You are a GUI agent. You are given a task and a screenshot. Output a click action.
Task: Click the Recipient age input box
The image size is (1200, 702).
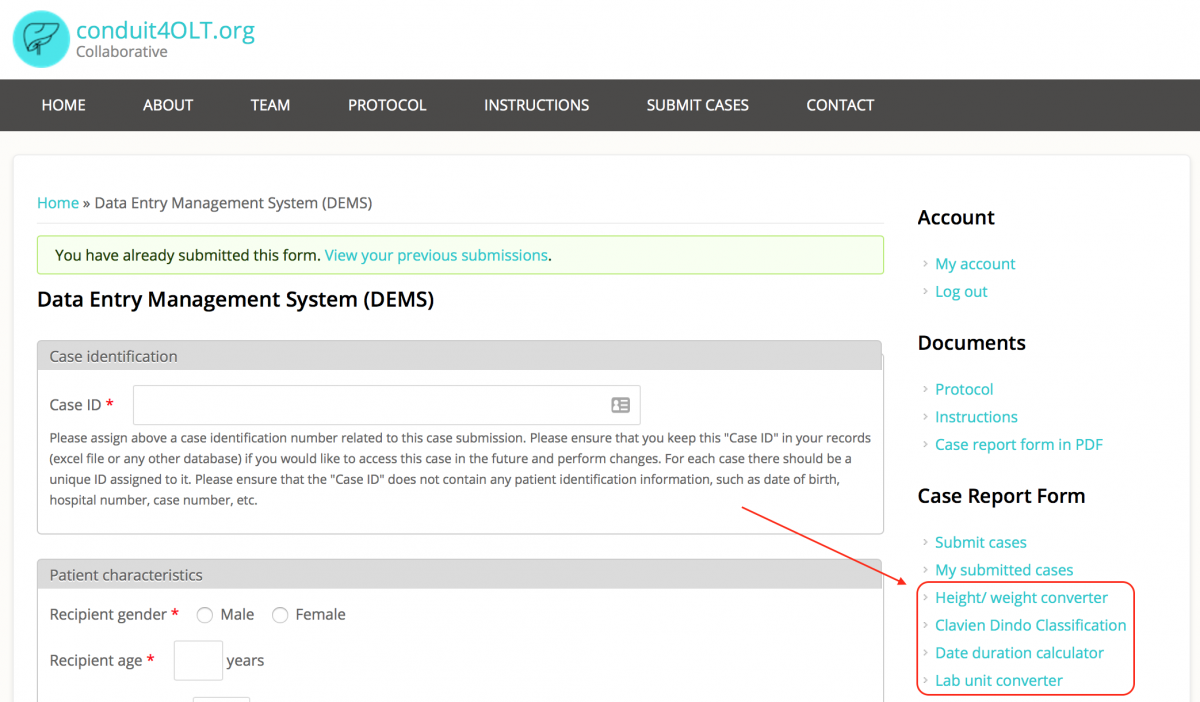198,661
